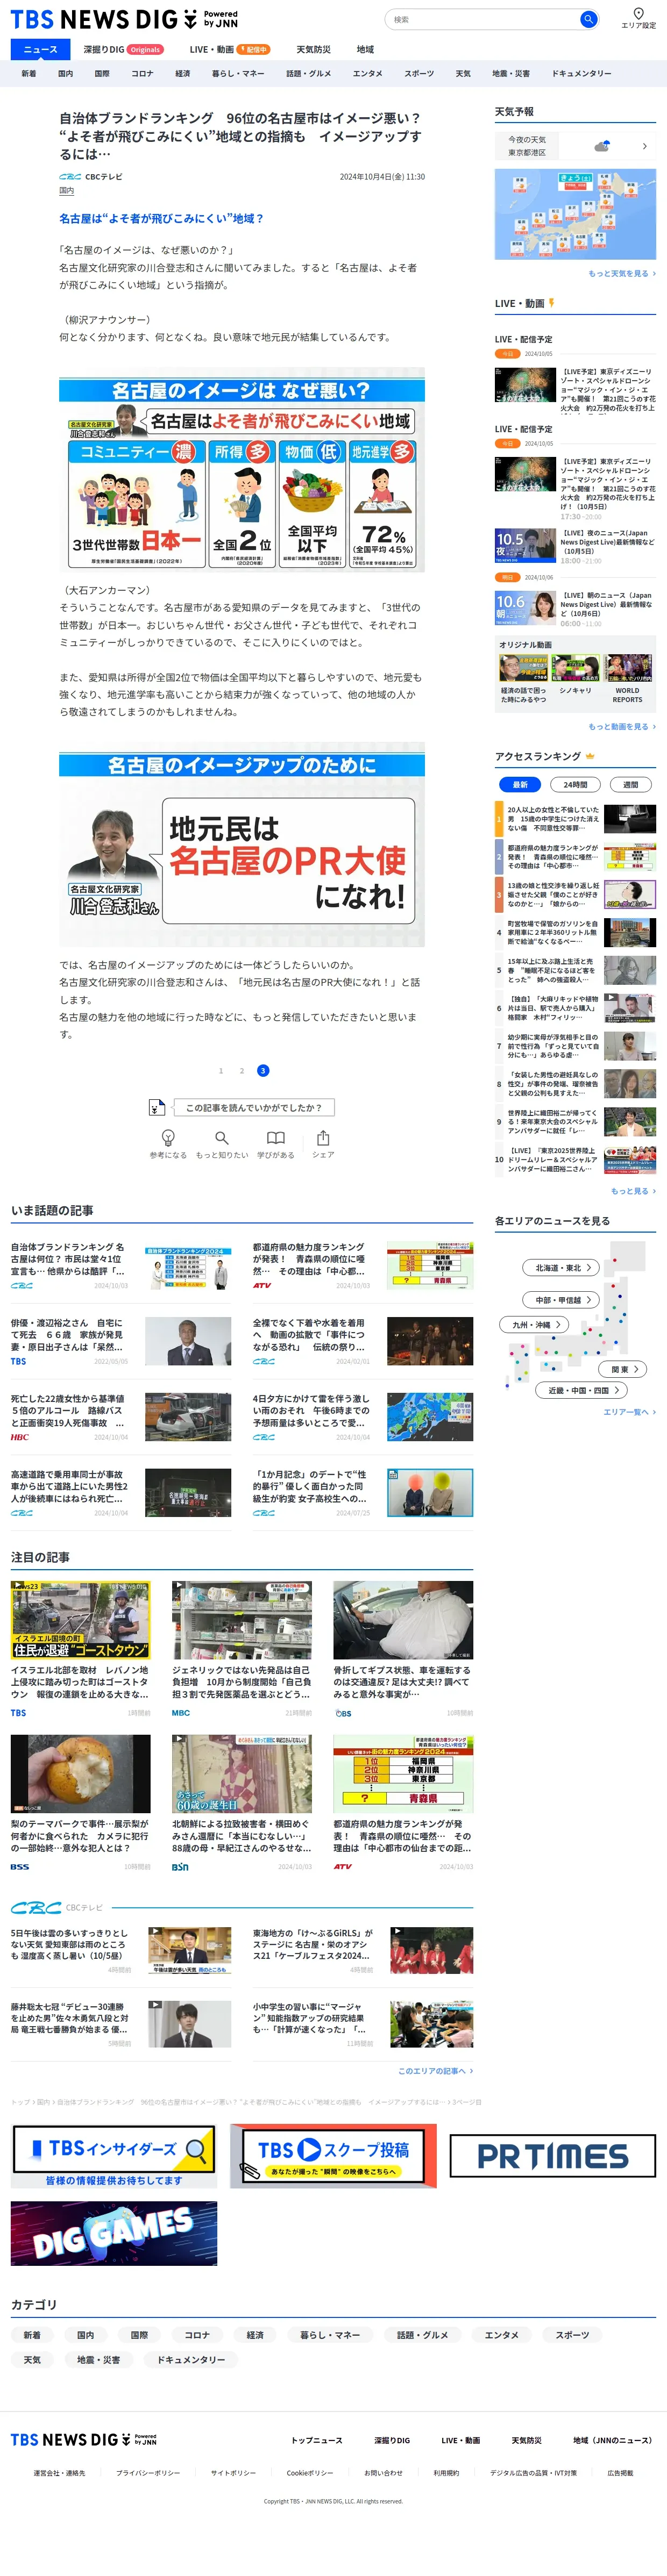
Task: Open the エリア設定 location pin
Action: click(638, 18)
